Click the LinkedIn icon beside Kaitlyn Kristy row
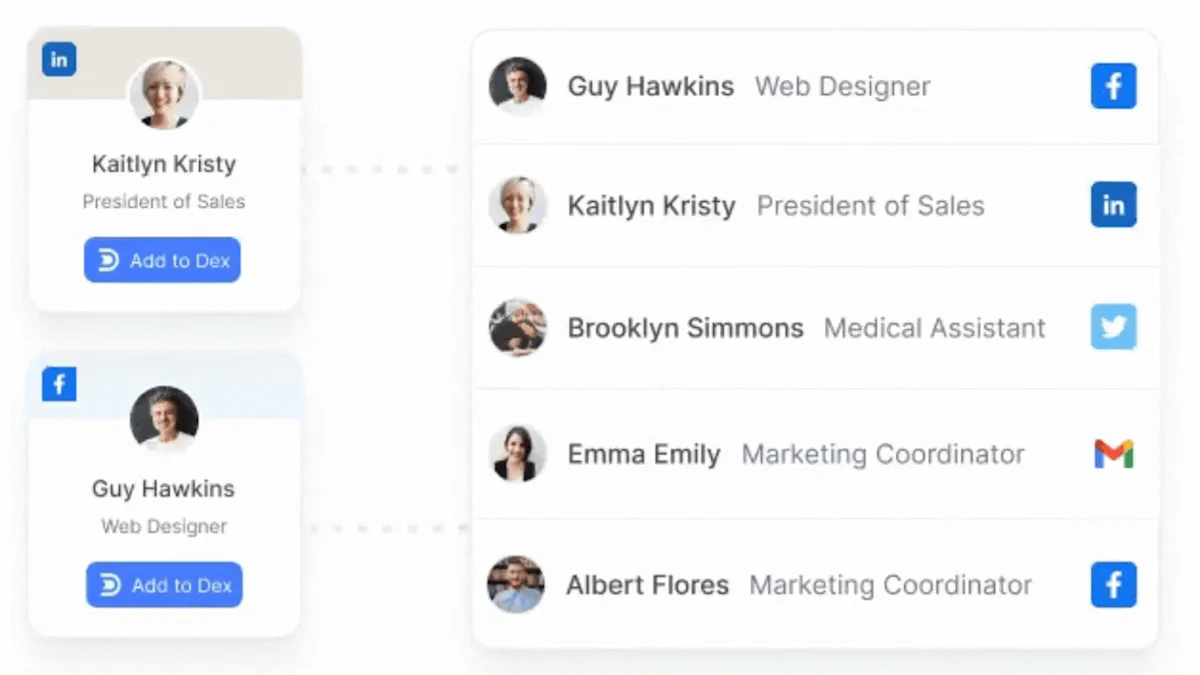Screen dimensions: 1200x675 click(1113, 205)
